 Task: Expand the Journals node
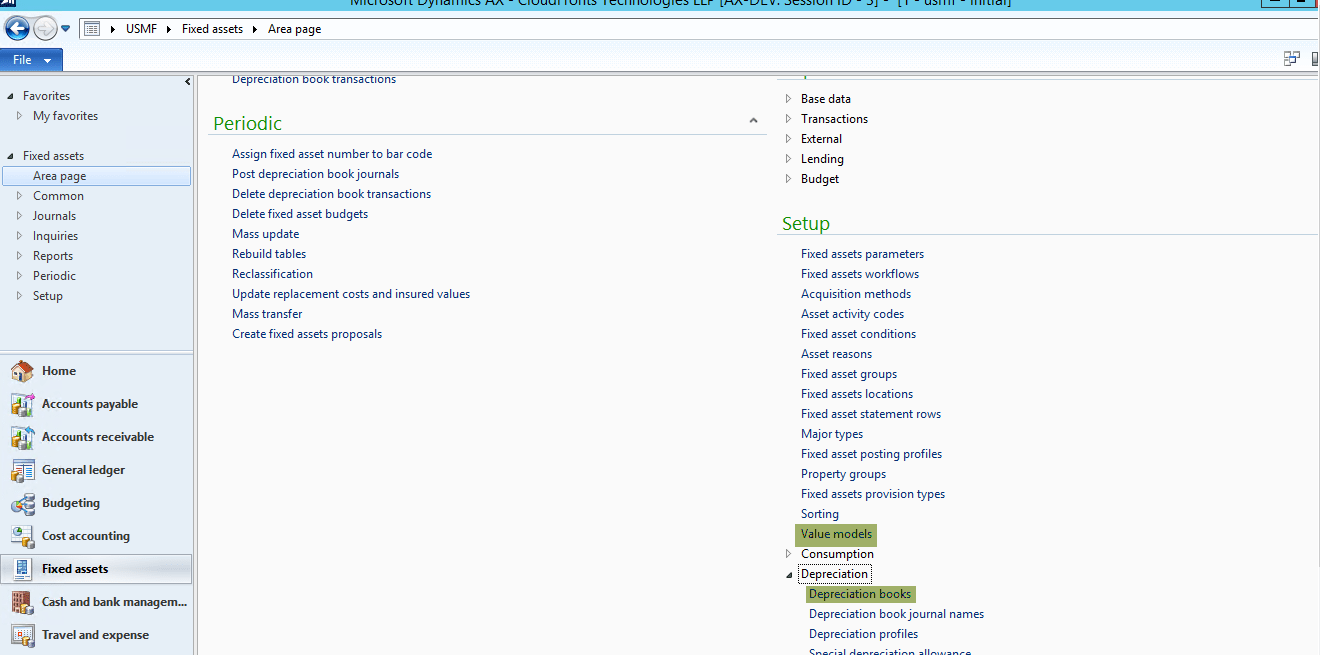19,216
